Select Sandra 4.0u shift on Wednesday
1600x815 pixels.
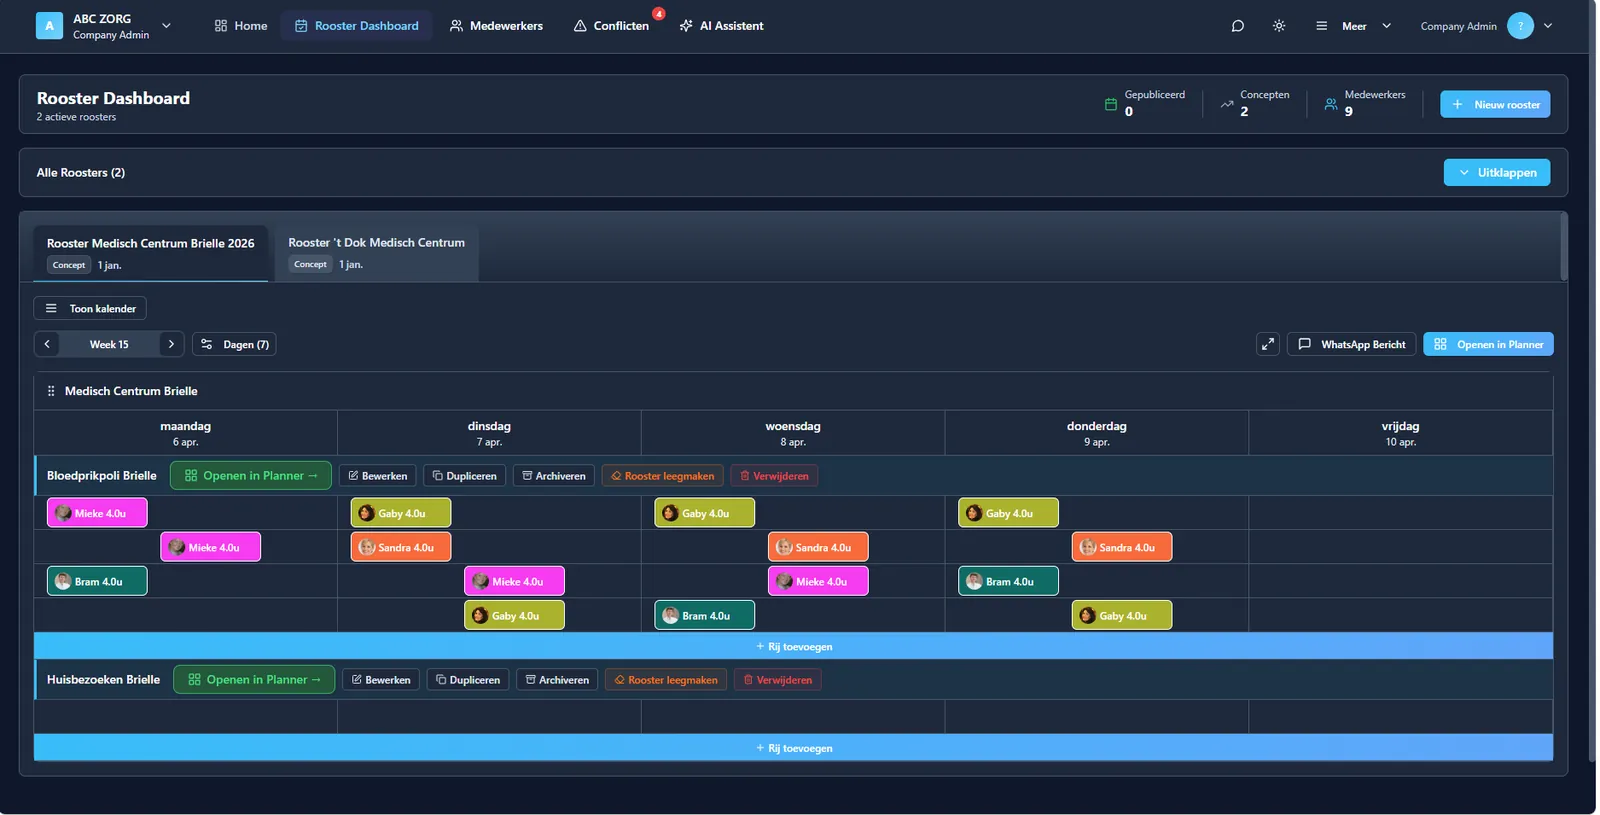pyautogui.click(x=818, y=547)
